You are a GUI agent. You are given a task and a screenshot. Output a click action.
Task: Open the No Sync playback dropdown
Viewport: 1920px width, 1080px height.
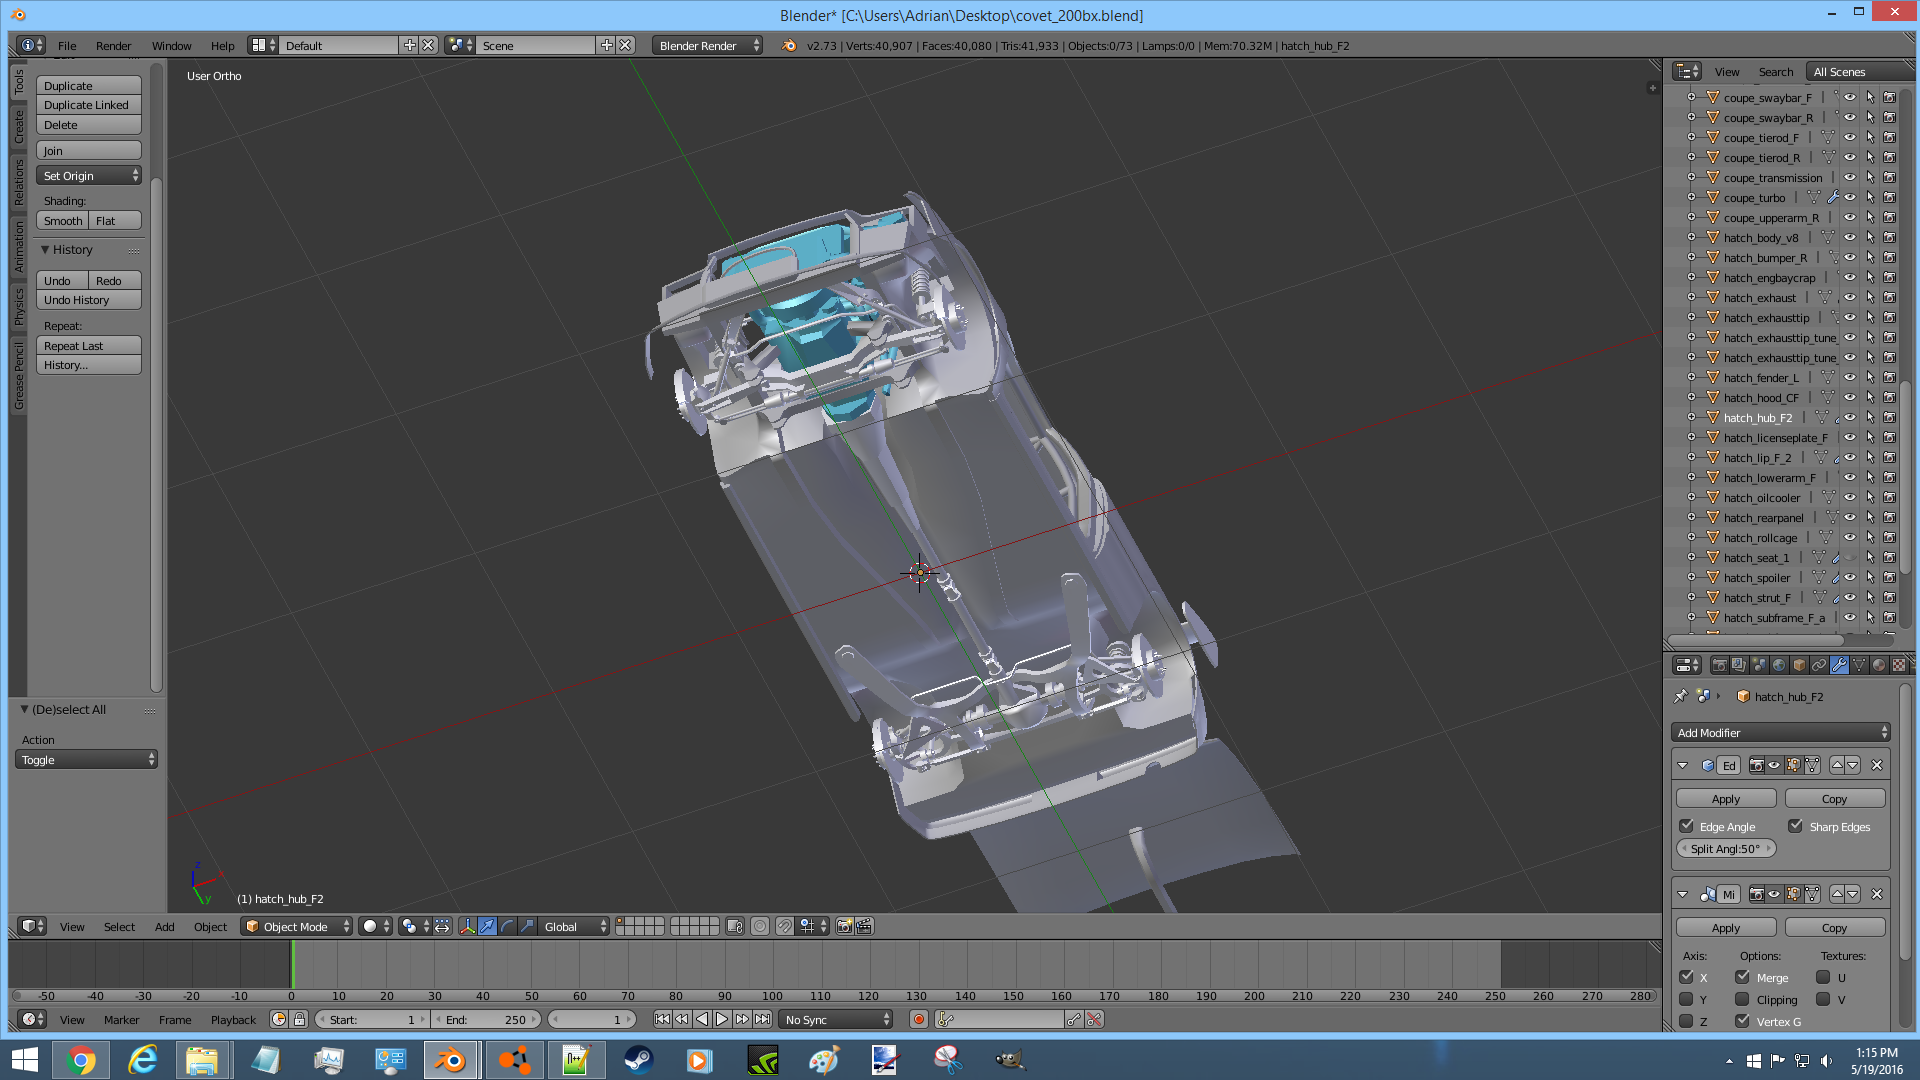click(x=837, y=1020)
